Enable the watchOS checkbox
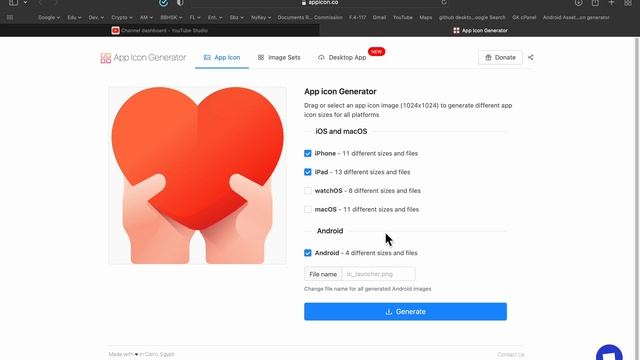 click(308, 191)
